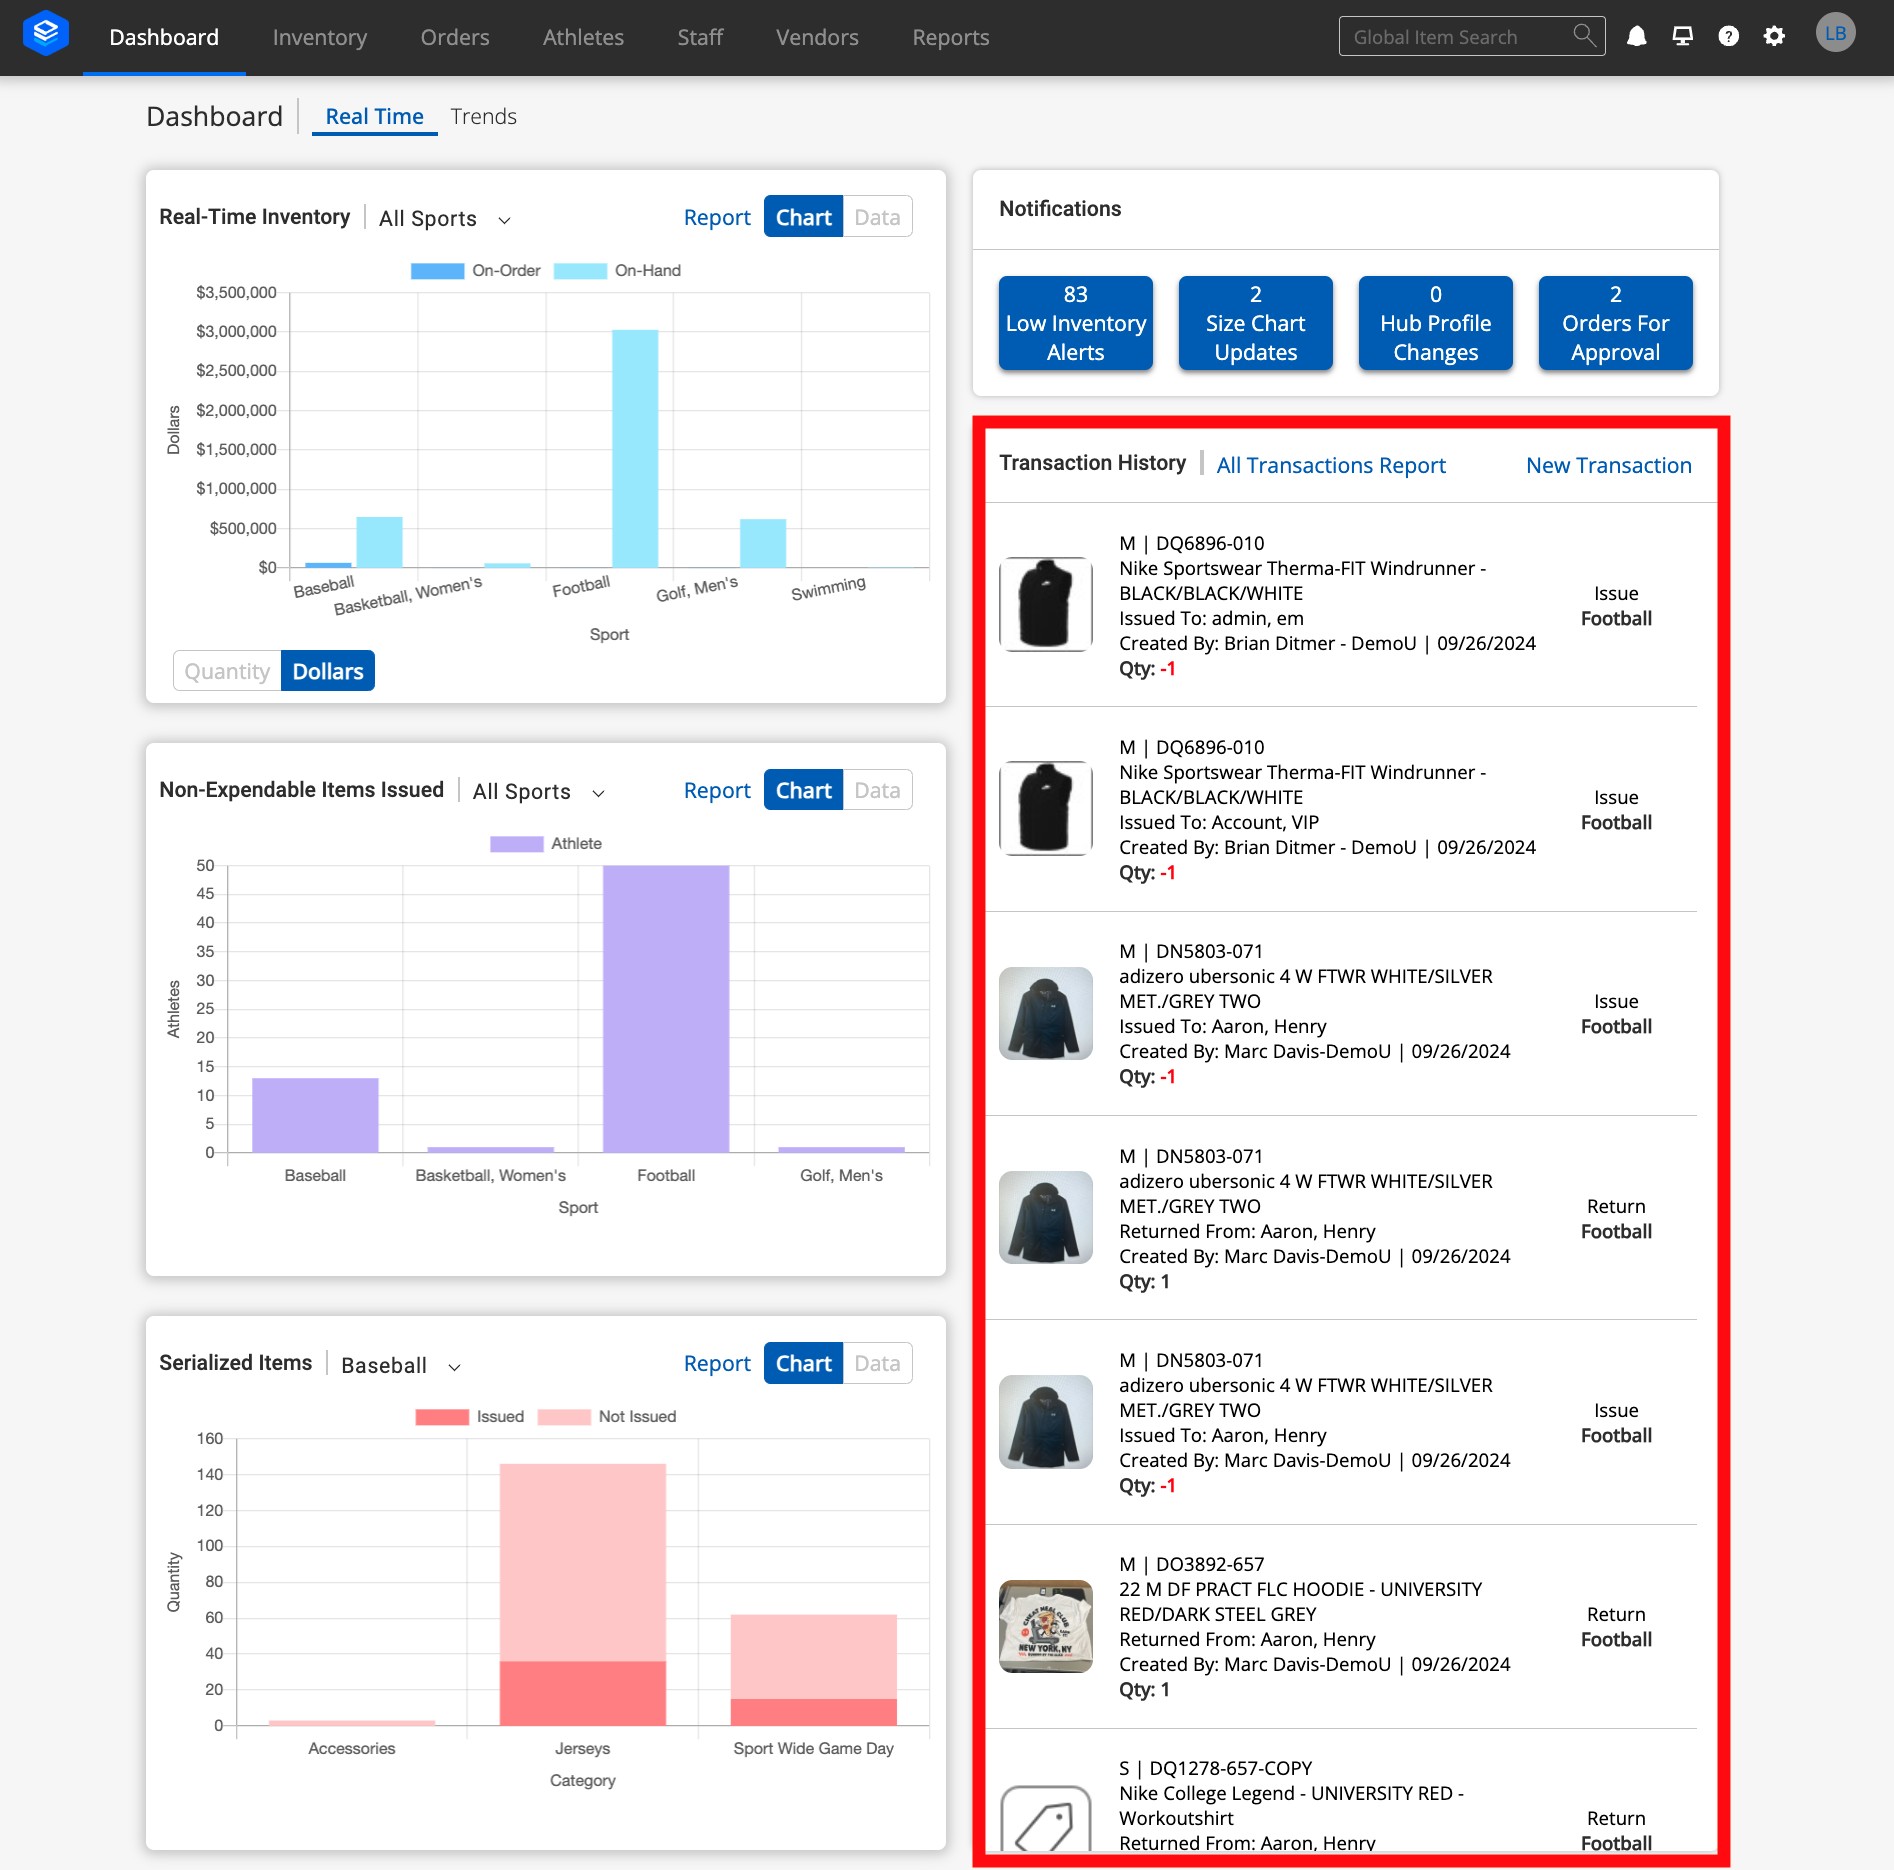Image resolution: width=1894 pixels, height=1870 pixels.
Task: Click the monitor display icon
Action: point(1683,37)
